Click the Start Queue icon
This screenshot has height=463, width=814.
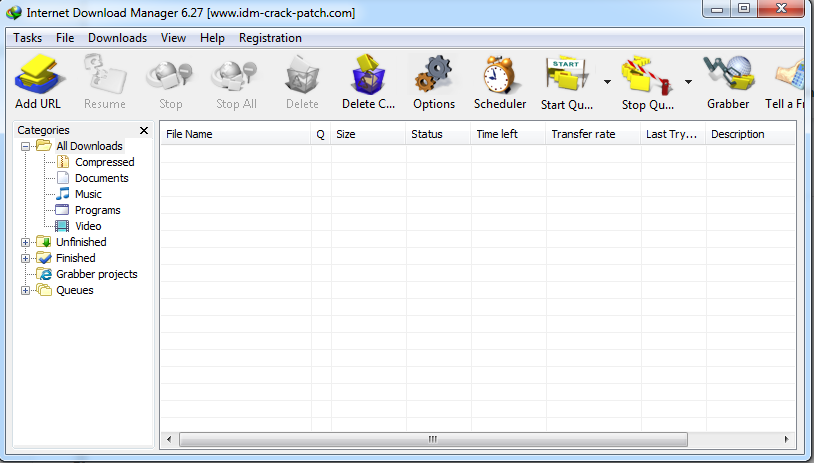pos(567,75)
